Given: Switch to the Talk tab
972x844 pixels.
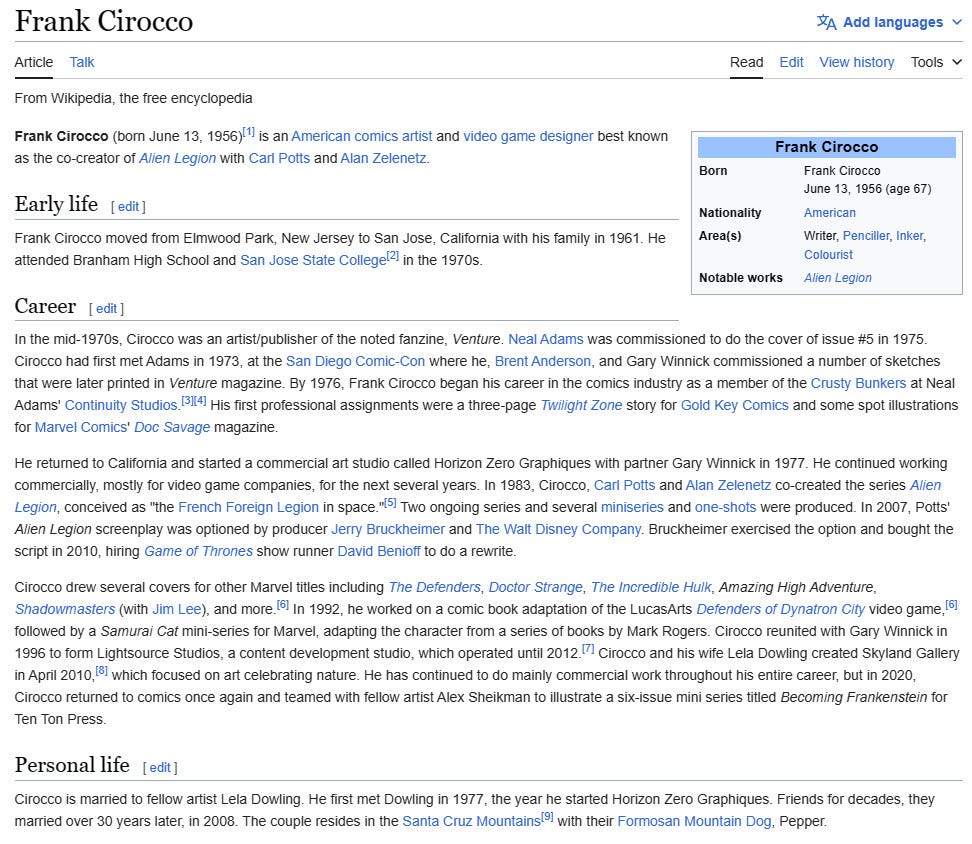Looking at the screenshot, I should tap(82, 62).
